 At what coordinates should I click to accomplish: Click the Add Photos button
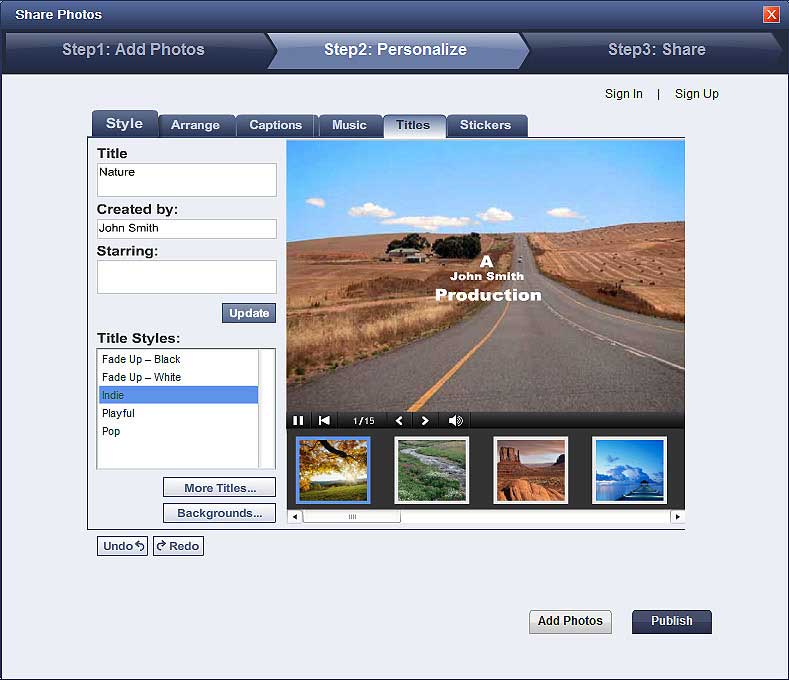pyautogui.click(x=570, y=621)
